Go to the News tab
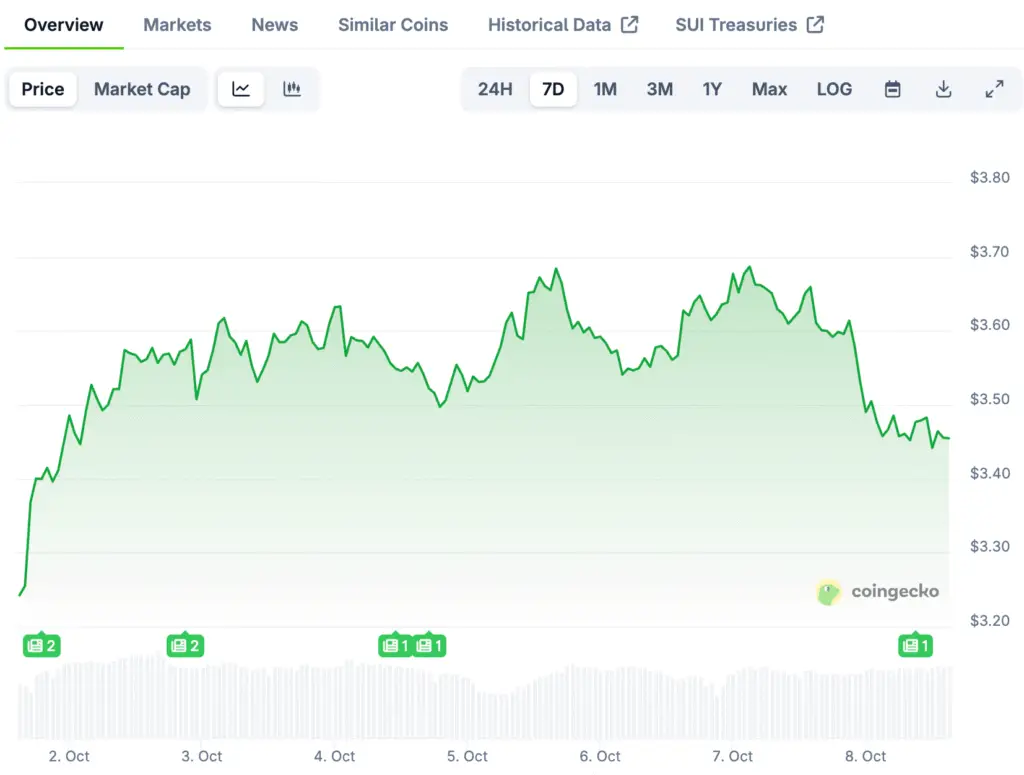 tap(275, 25)
